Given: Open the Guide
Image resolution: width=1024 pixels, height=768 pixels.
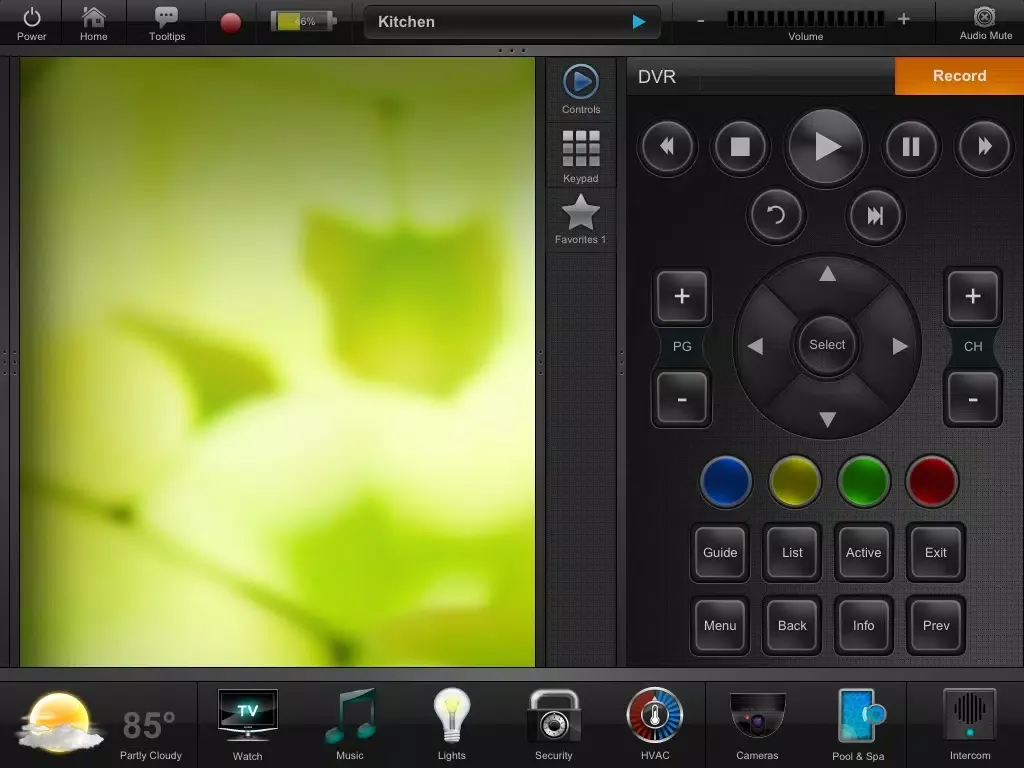Looking at the screenshot, I should pyautogui.click(x=720, y=552).
